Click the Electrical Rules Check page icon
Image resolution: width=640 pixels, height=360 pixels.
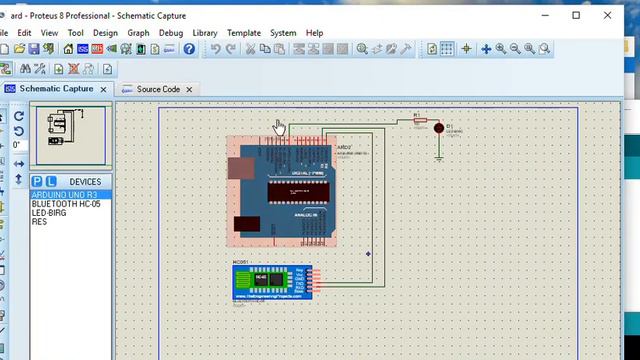[x=107, y=69]
